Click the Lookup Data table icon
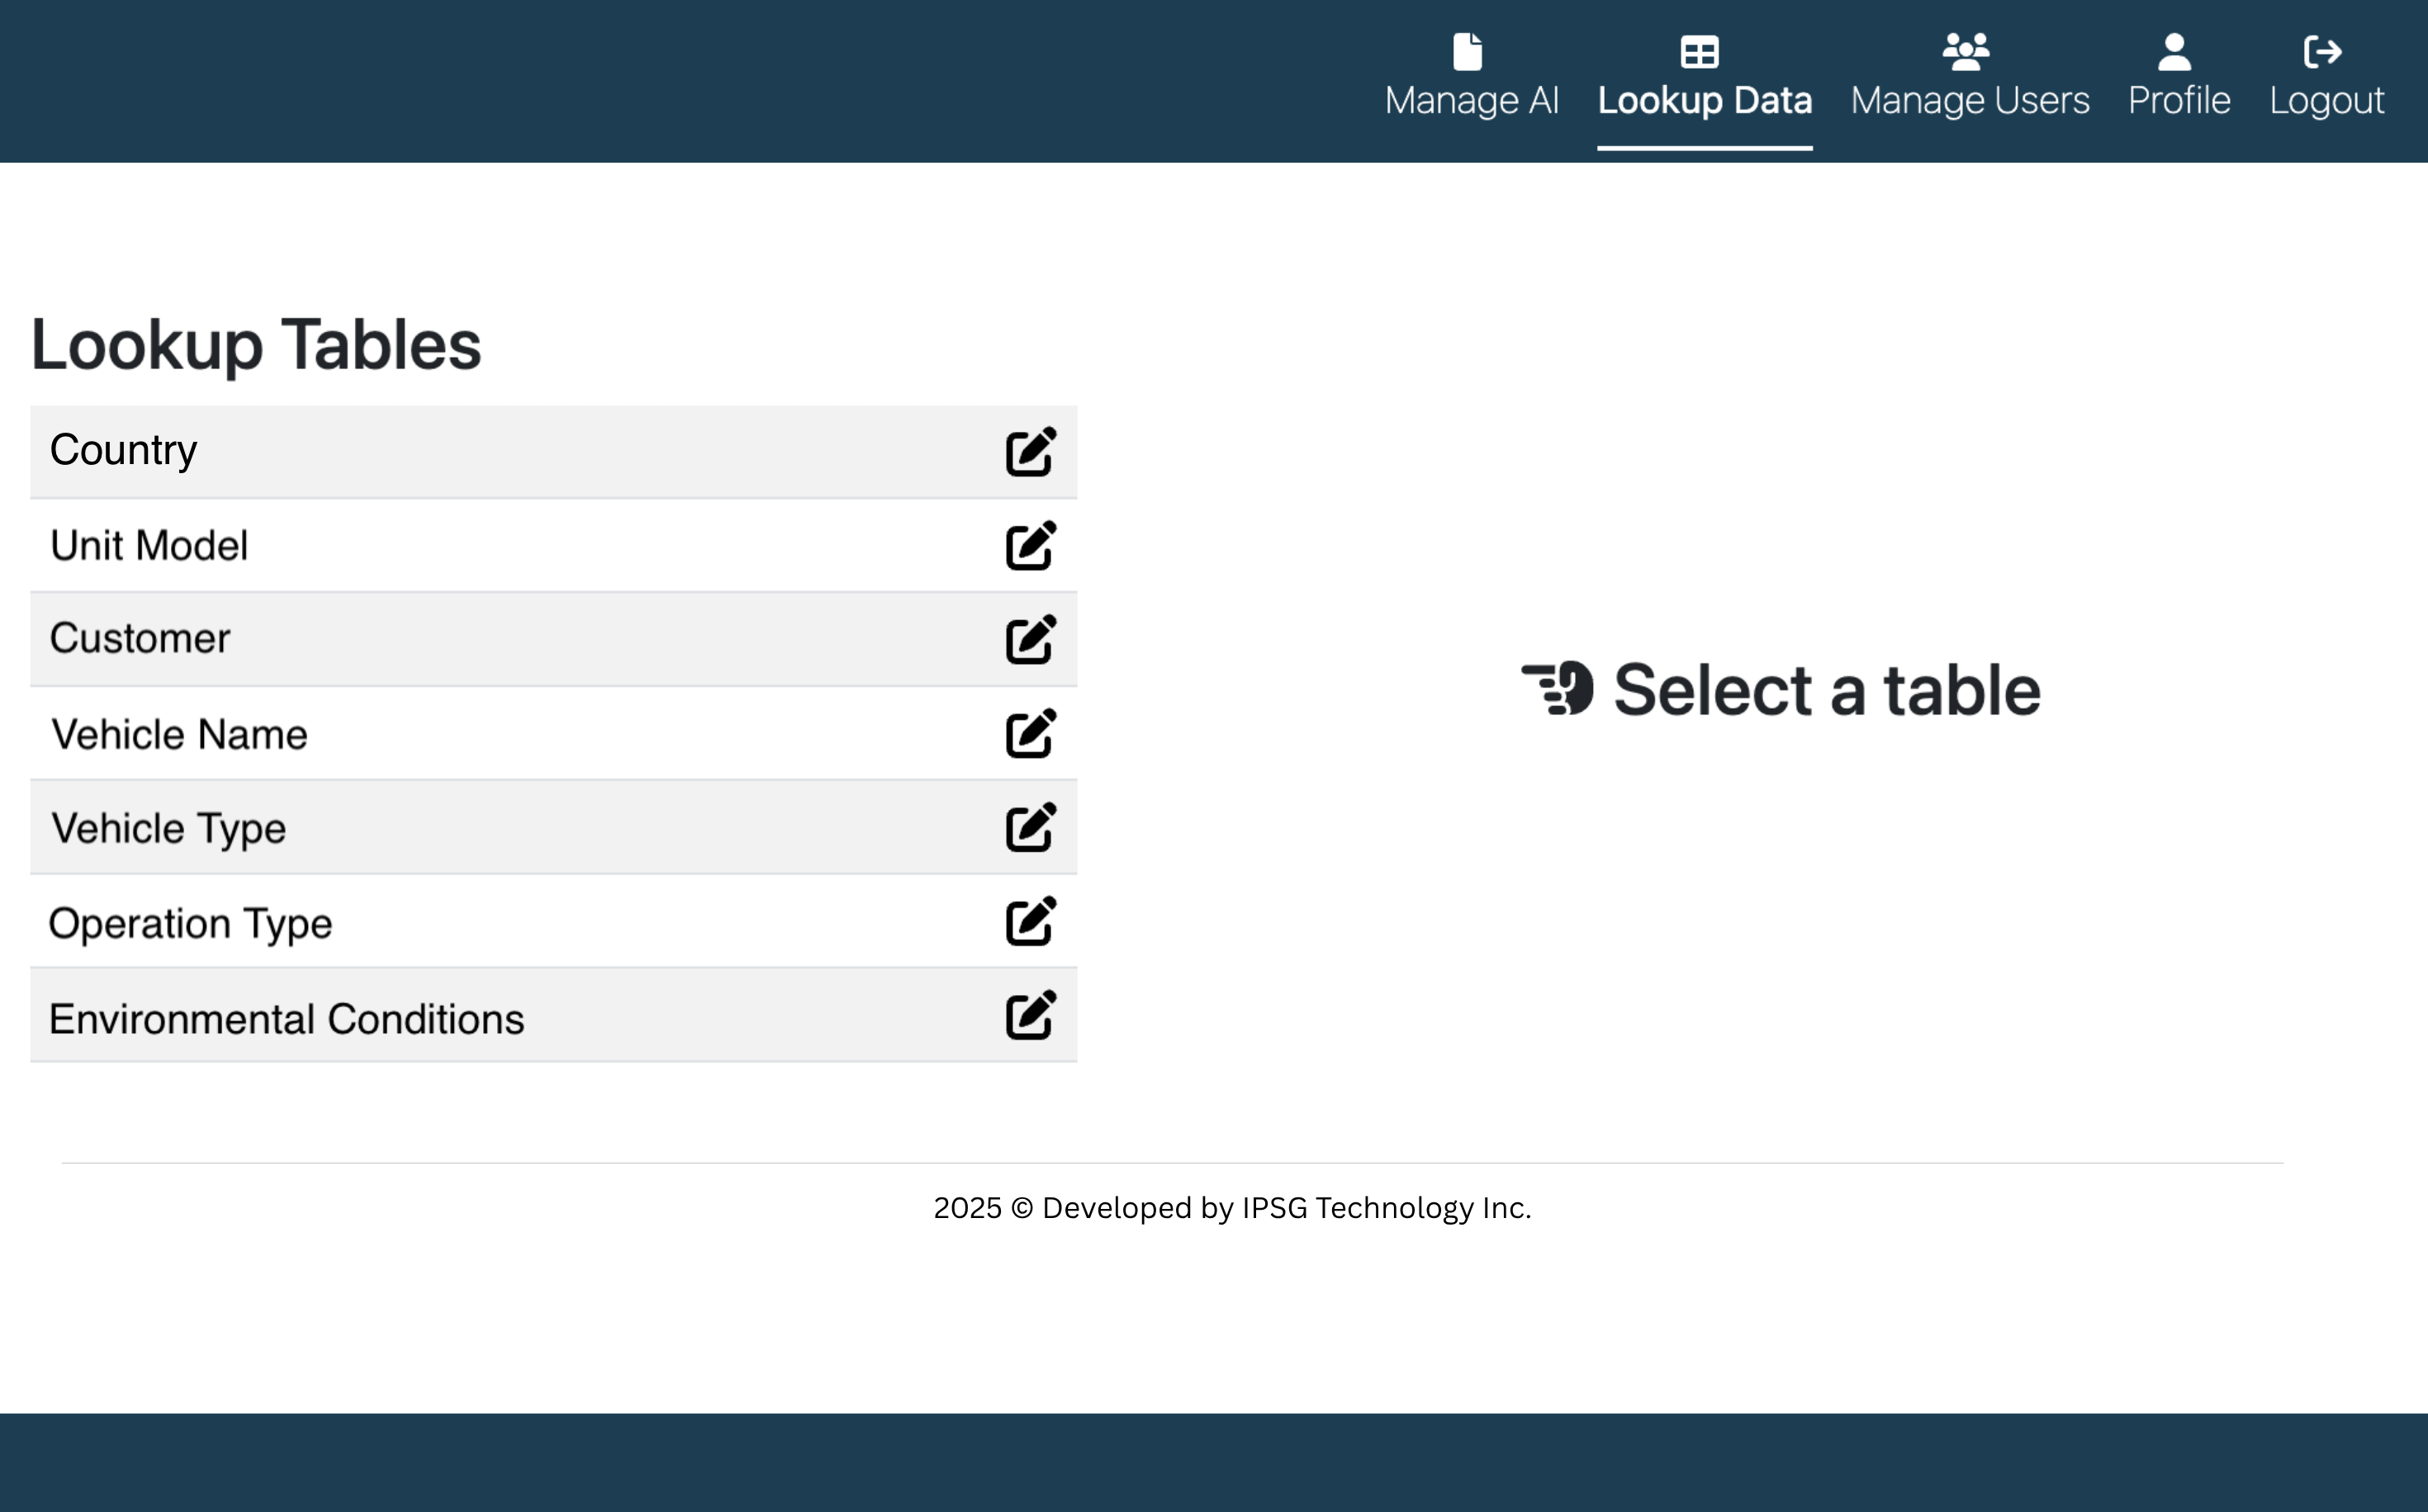This screenshot has height=1512, width=2428. tap(1699, 52)
